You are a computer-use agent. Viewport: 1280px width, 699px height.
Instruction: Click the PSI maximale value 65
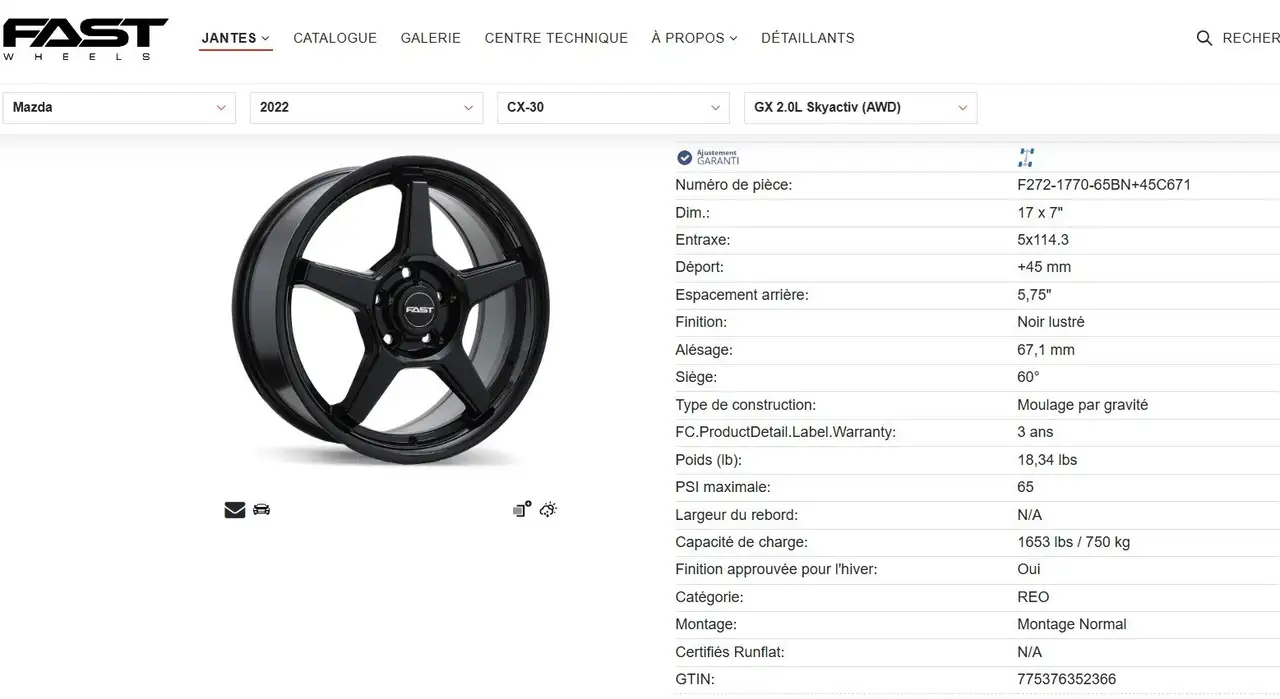tap(1026, 487)
